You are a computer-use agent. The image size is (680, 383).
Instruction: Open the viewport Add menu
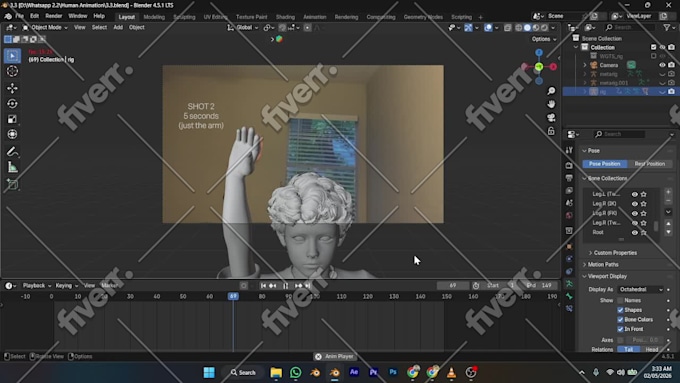118,27
